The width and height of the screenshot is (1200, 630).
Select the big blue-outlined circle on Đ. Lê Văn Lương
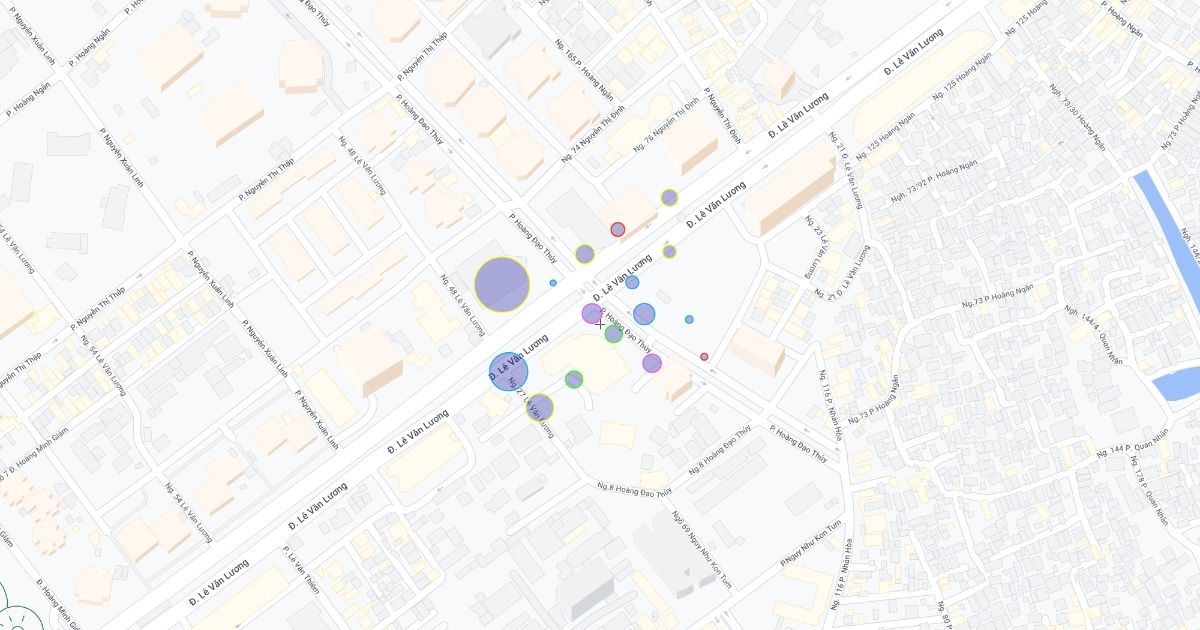509,372
